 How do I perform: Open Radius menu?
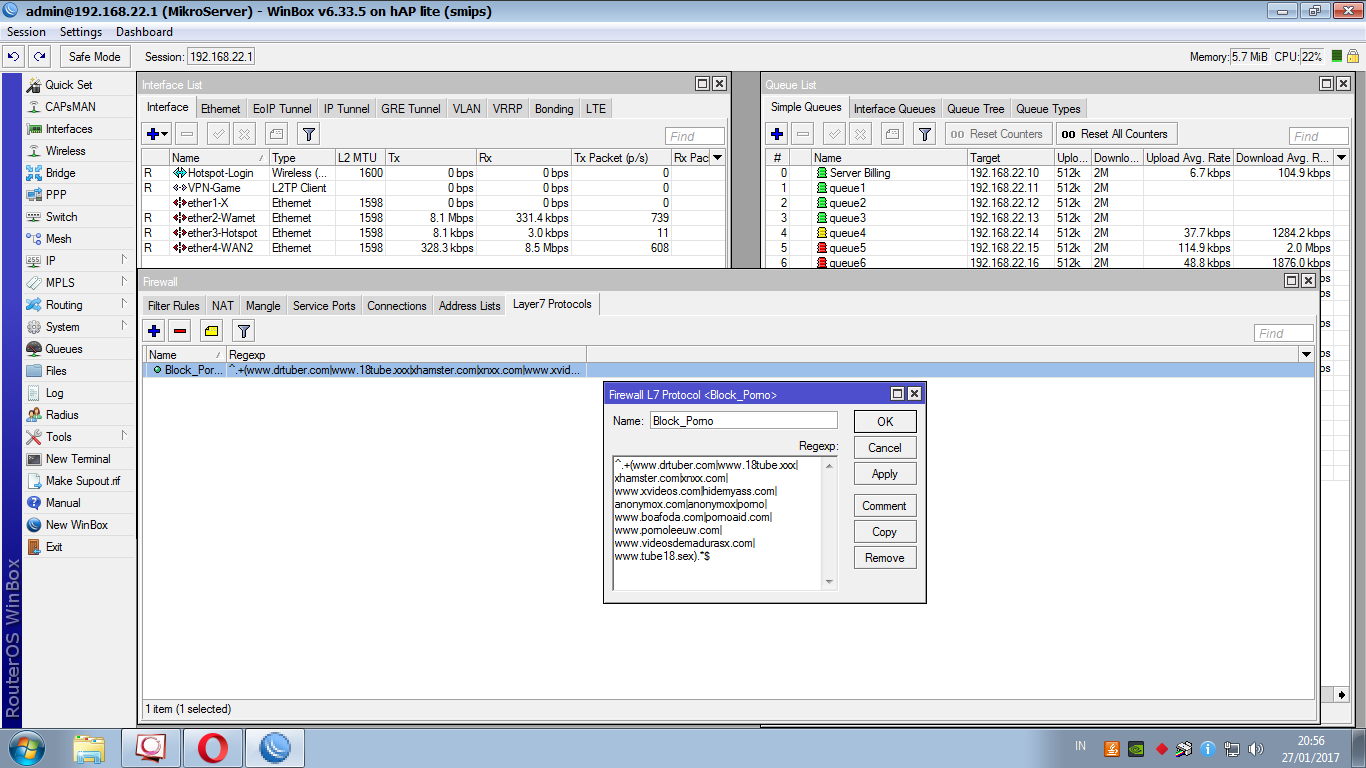(x=62, y=415)
